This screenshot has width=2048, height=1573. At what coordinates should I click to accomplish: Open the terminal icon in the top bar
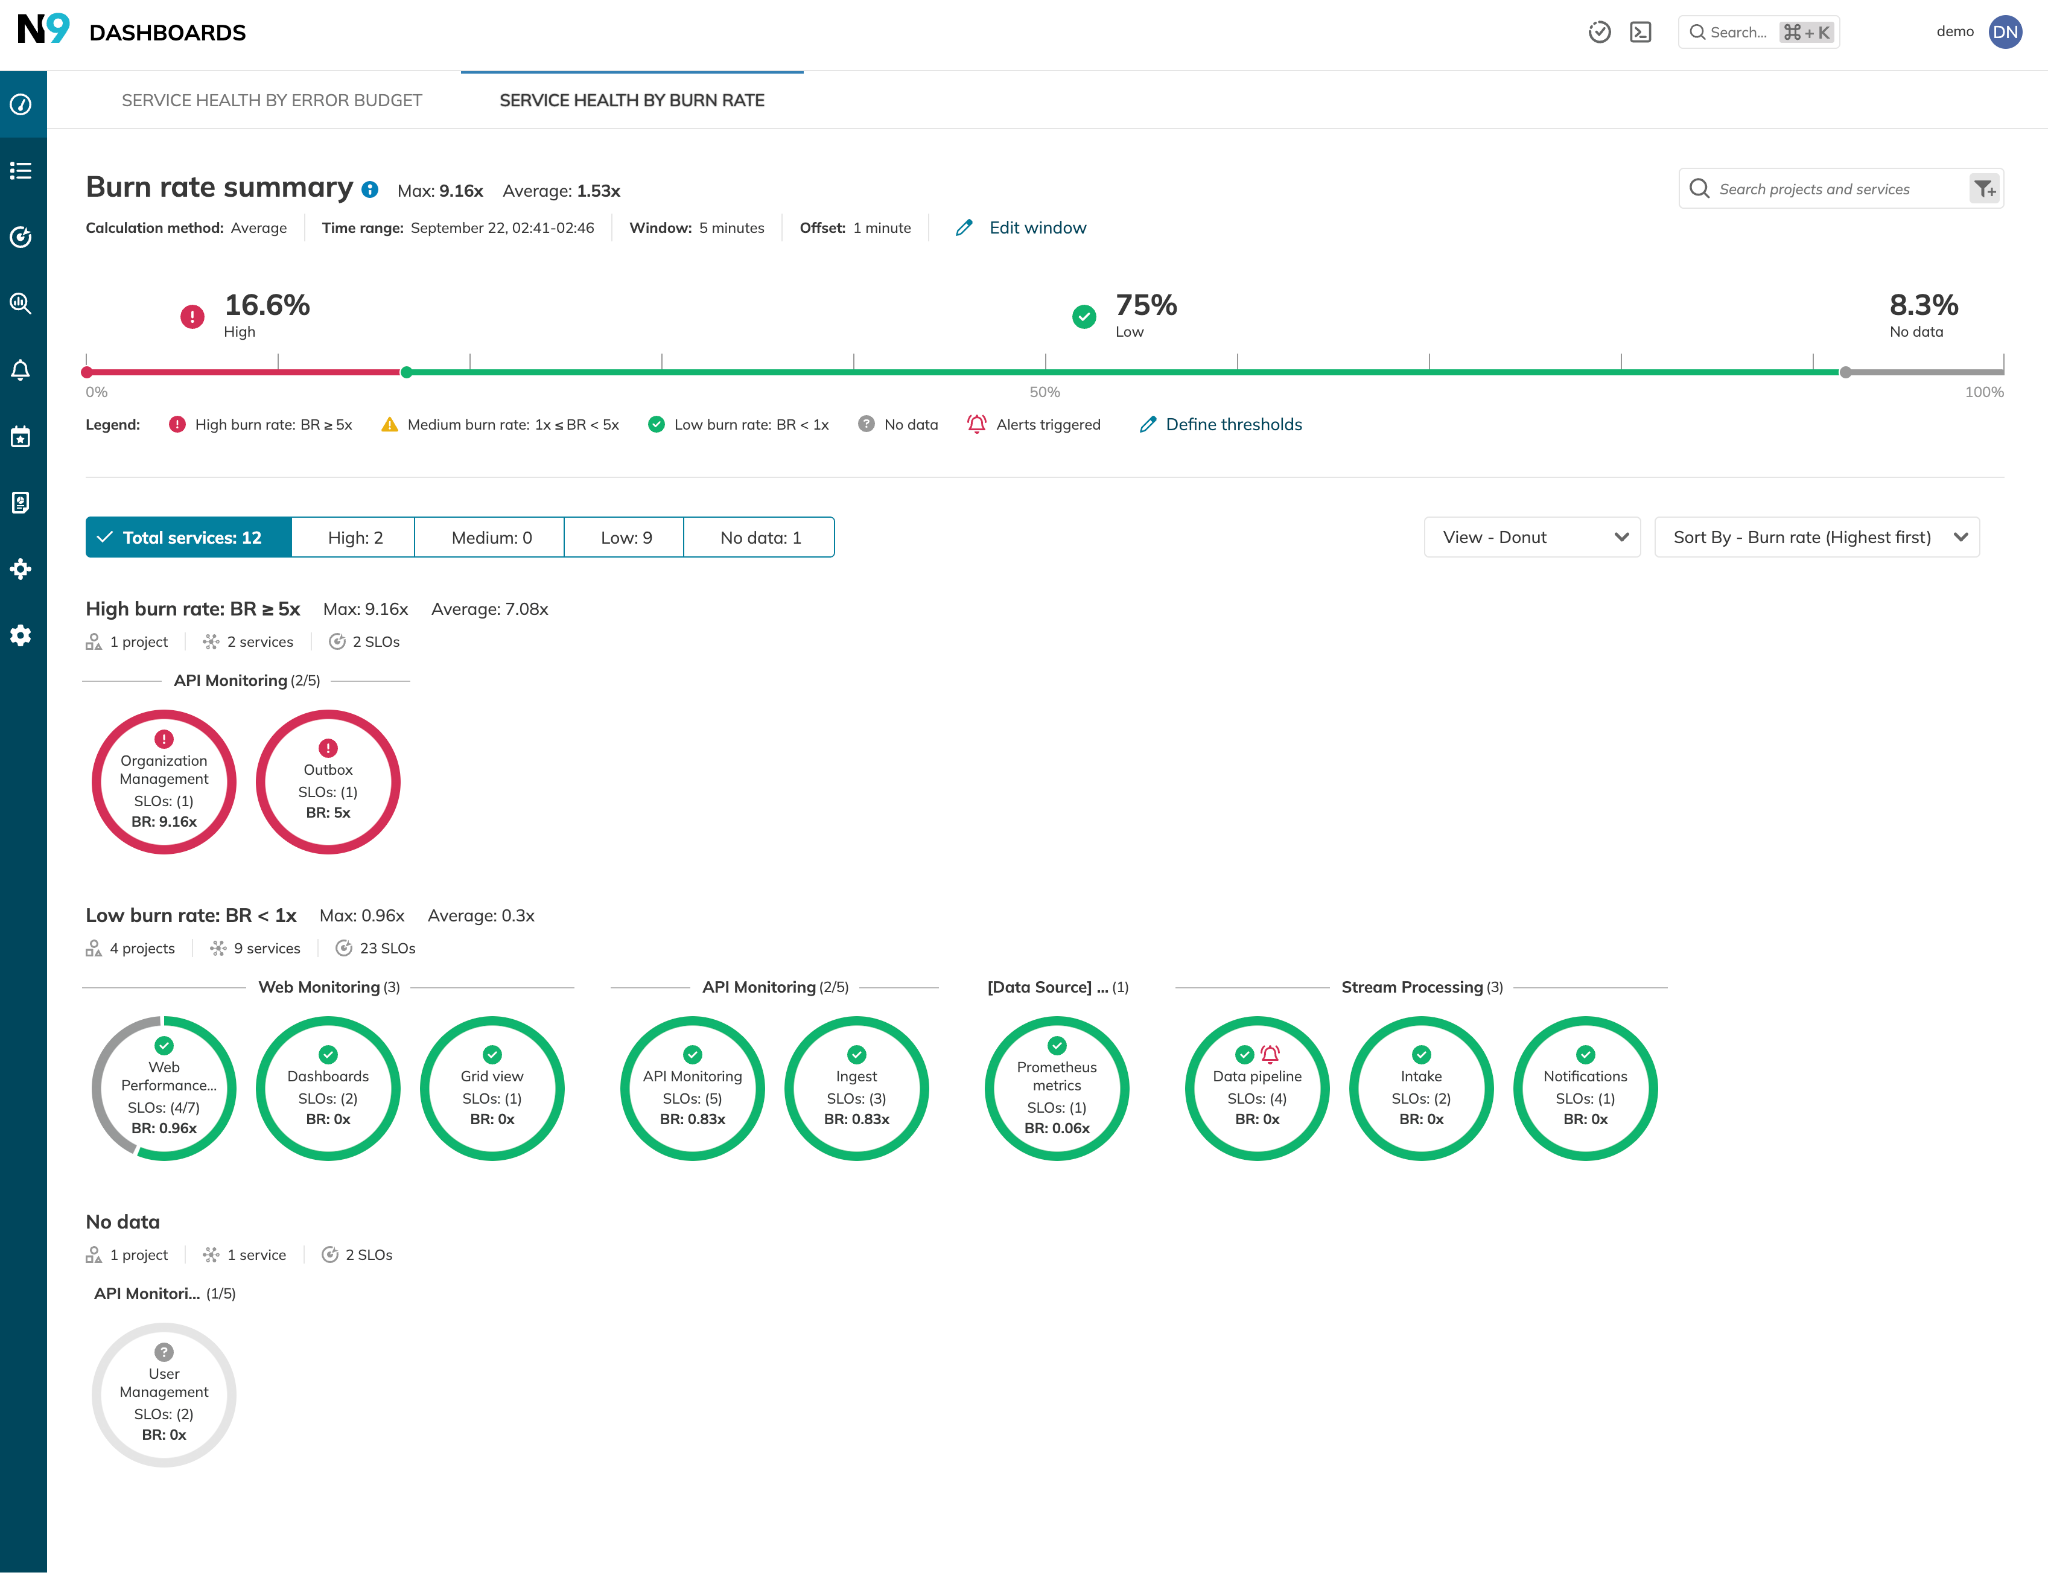[1640, 31]
